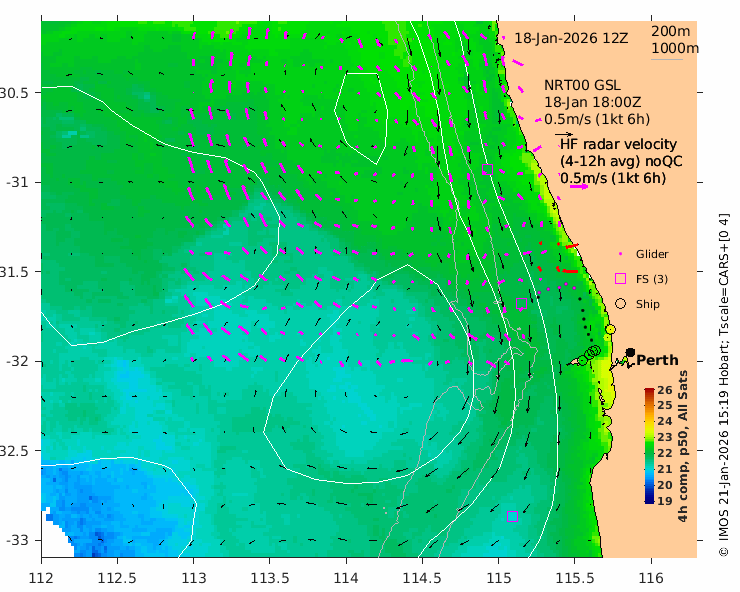Click the magenta HF radar reference arrow
740x592 pixels.
pos(579,186)
